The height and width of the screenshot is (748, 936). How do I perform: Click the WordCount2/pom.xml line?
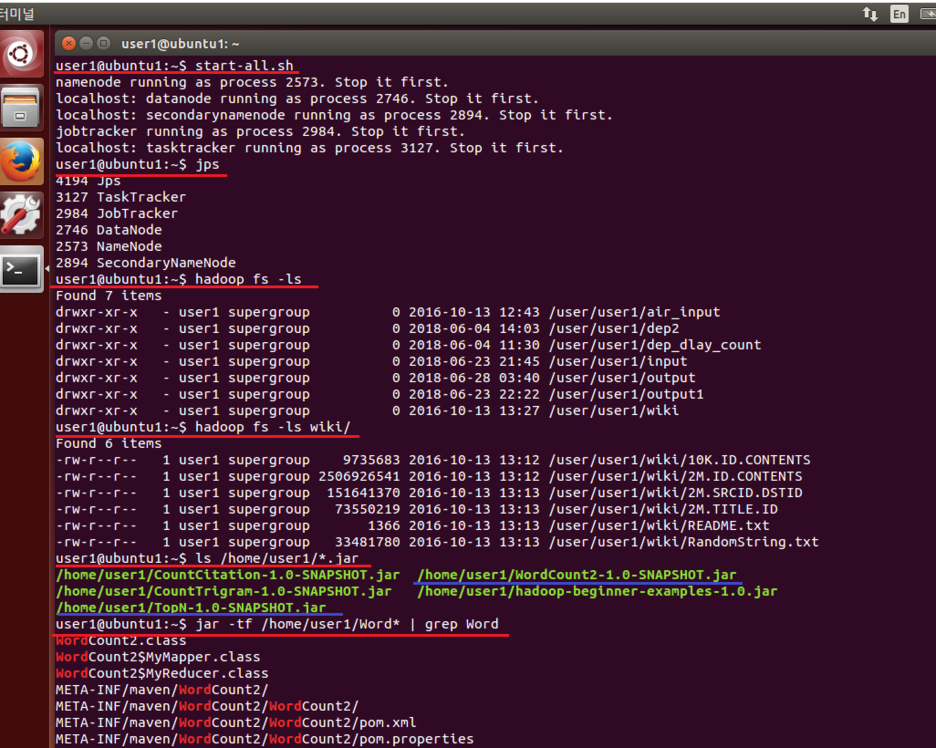tap(236, 723)
